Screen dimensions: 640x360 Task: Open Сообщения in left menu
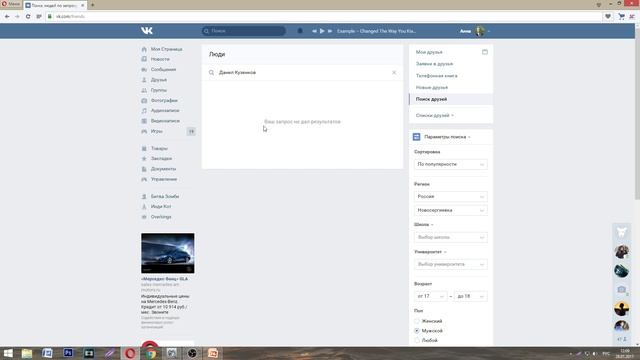point(163,69)
